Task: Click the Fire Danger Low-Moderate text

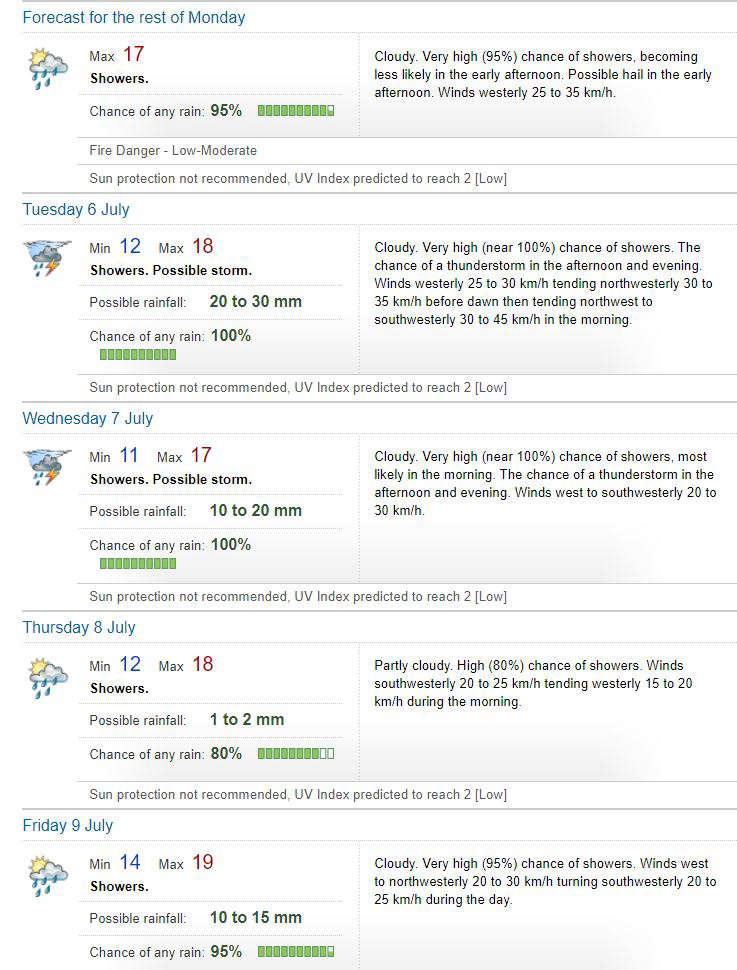Action: pyautogui.click(x=173, y=150)
